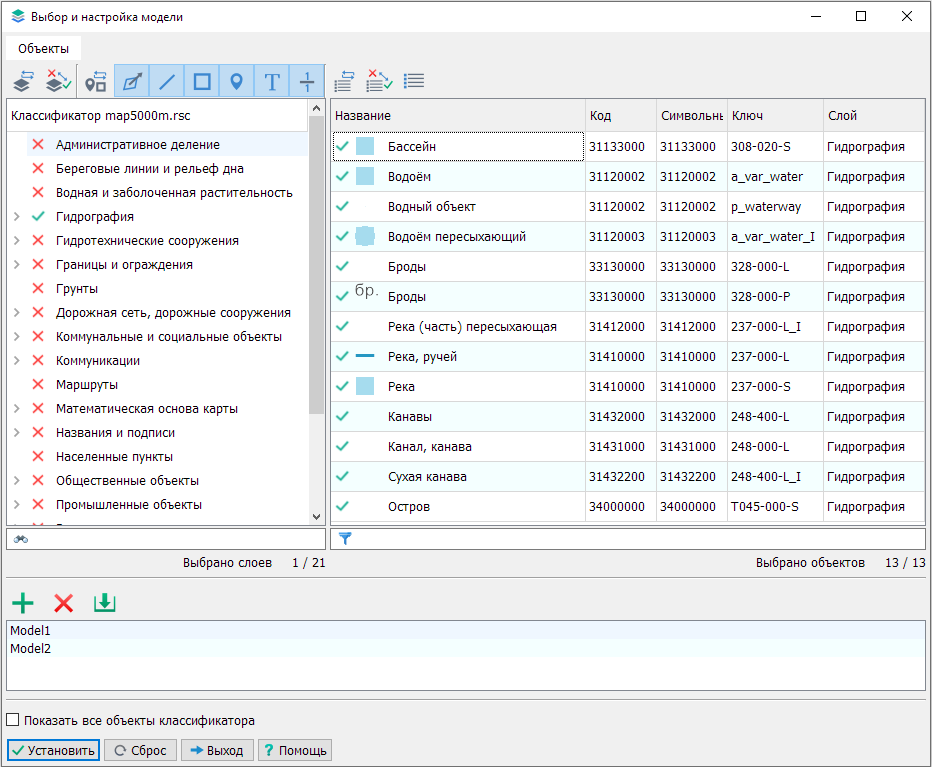
Task: Toggle the check mark on Гидрография layer
Action: tap(39, 217)
